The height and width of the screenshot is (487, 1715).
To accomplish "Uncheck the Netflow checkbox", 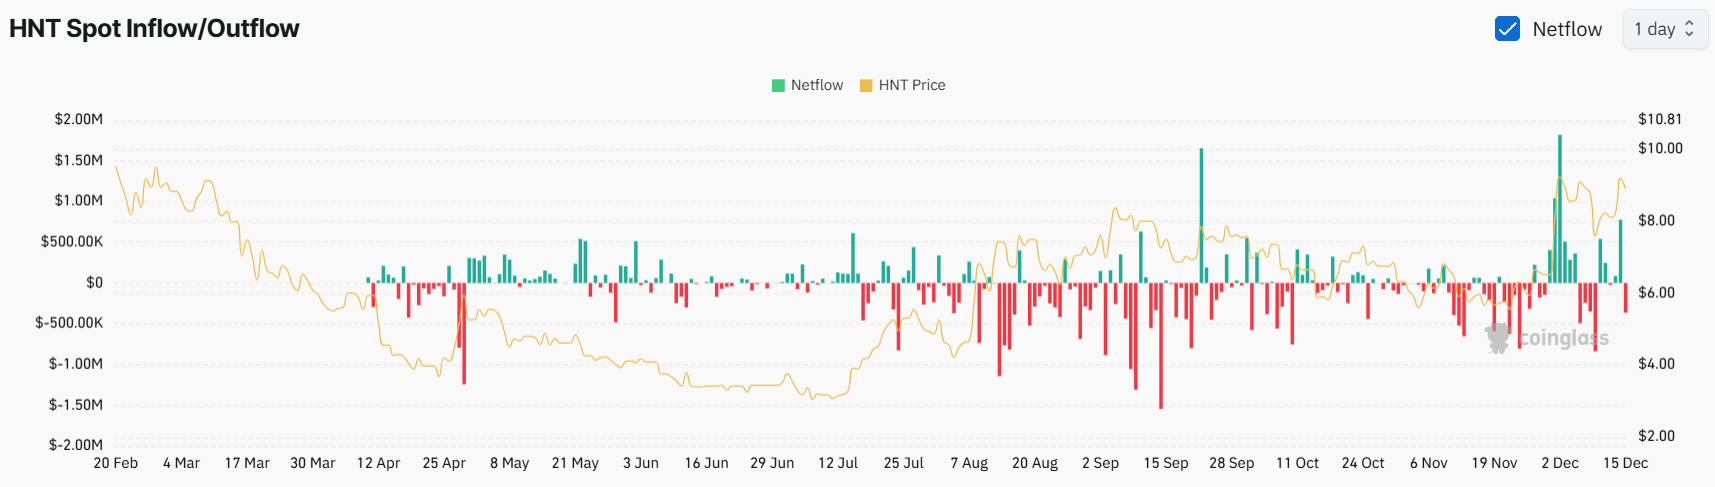I will 1507,29.
